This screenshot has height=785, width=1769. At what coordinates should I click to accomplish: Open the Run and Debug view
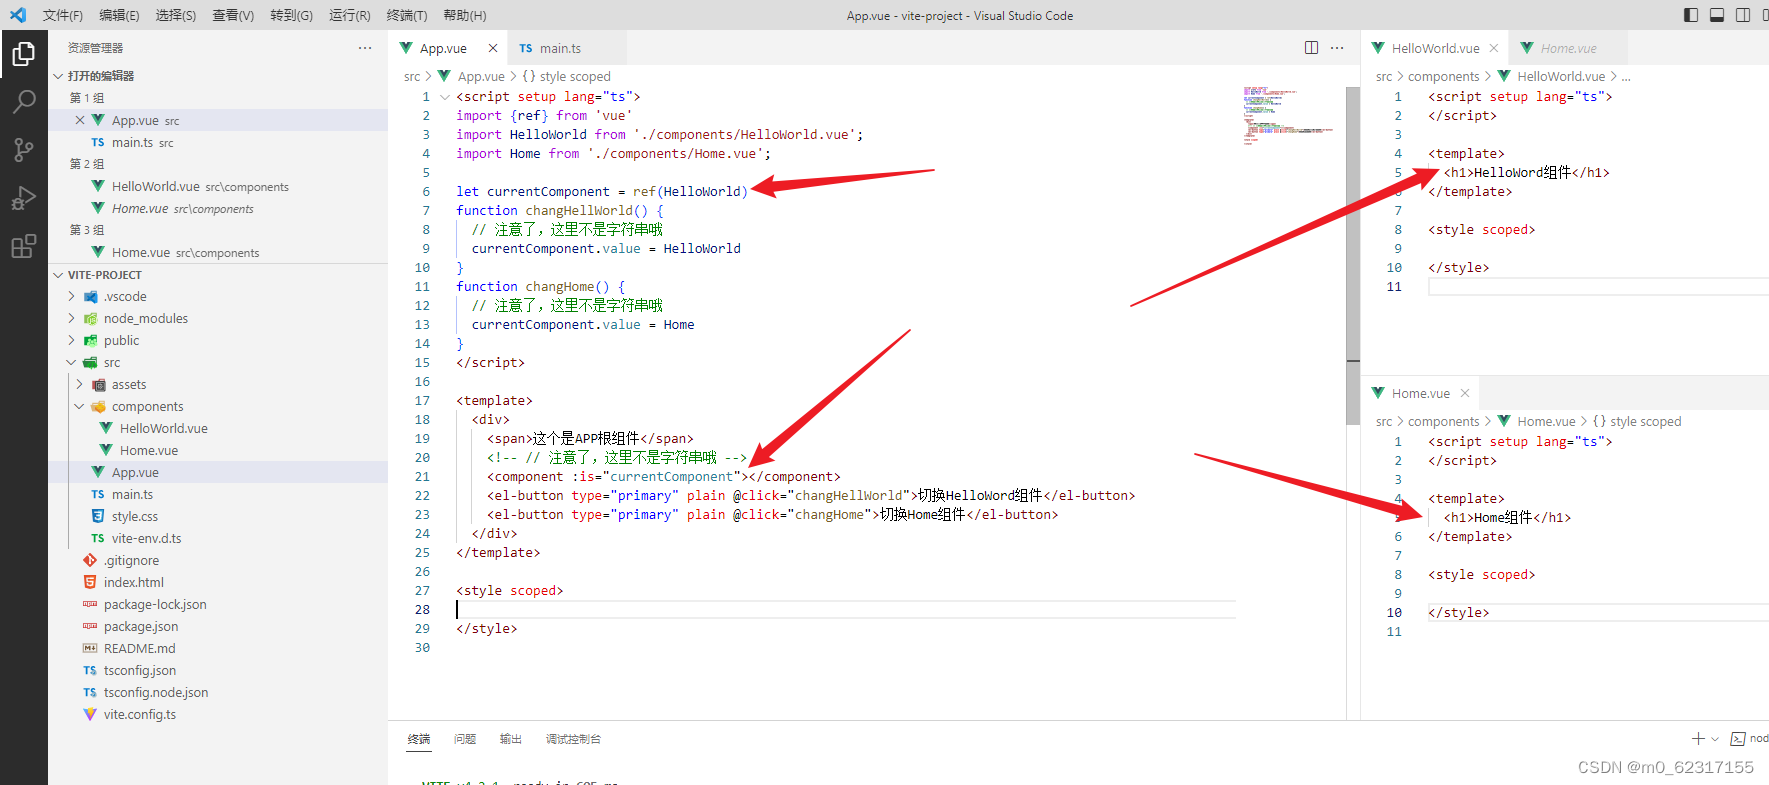pos(23,198)
